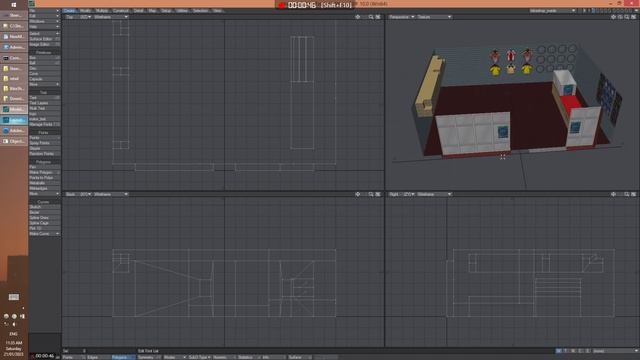This screenshot has height=360, width=640.
Task: Open the Wireframe dropdown in Top viewport
Action: pos(111,17)
